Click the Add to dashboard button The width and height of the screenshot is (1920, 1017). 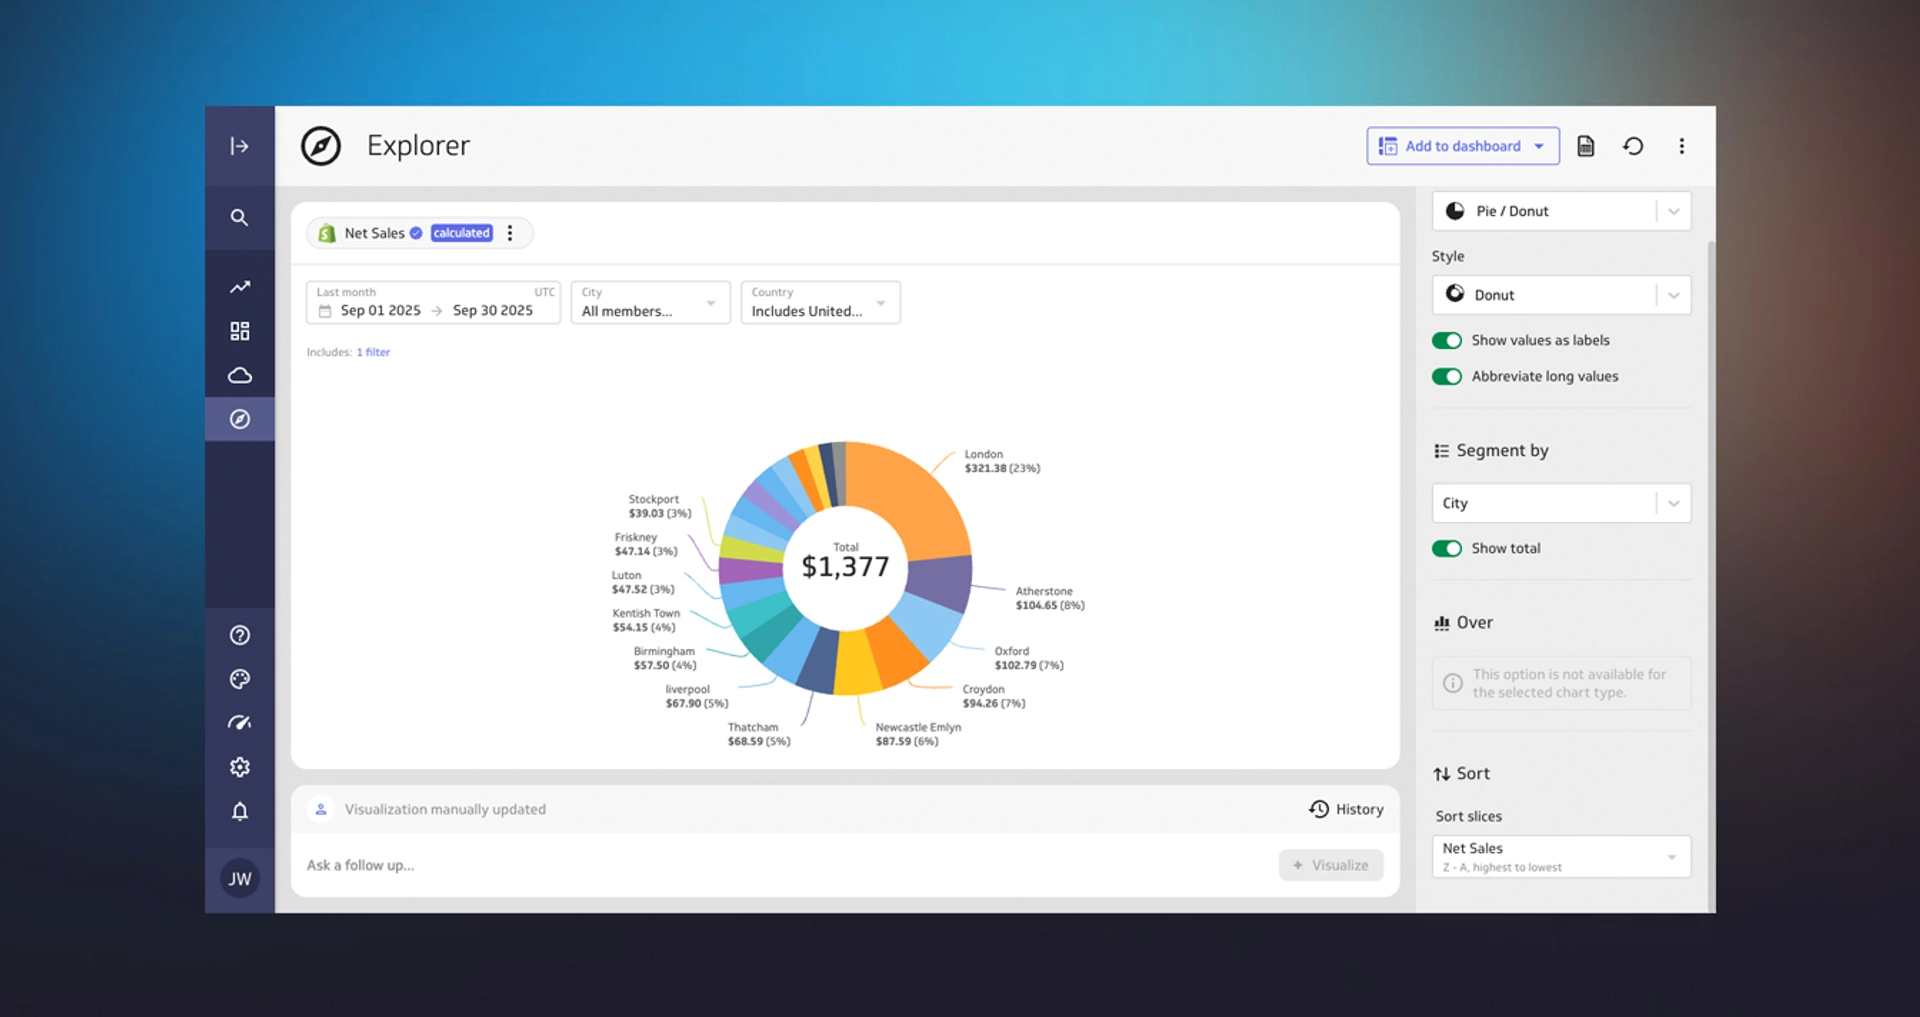click(x=1462, y=145)
